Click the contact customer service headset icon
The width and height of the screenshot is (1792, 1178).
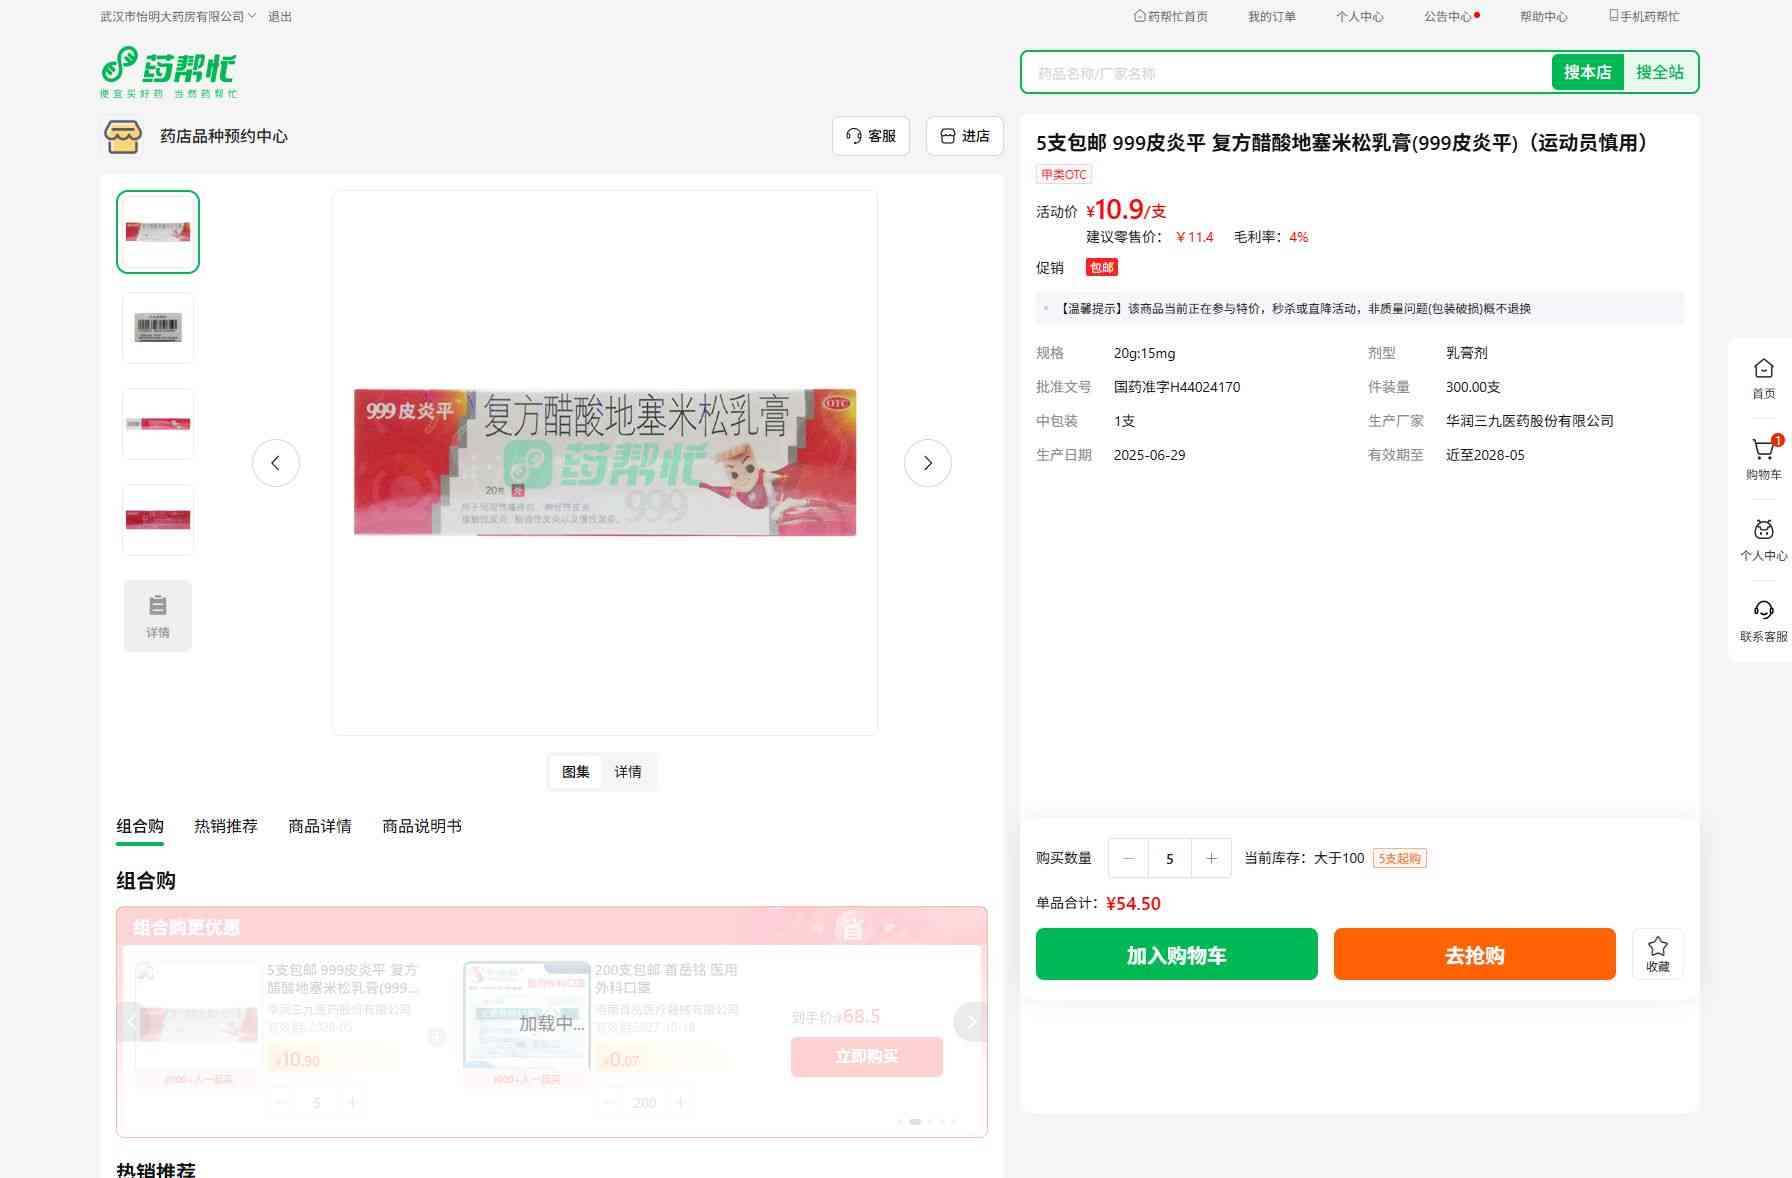click(1763, 611)
